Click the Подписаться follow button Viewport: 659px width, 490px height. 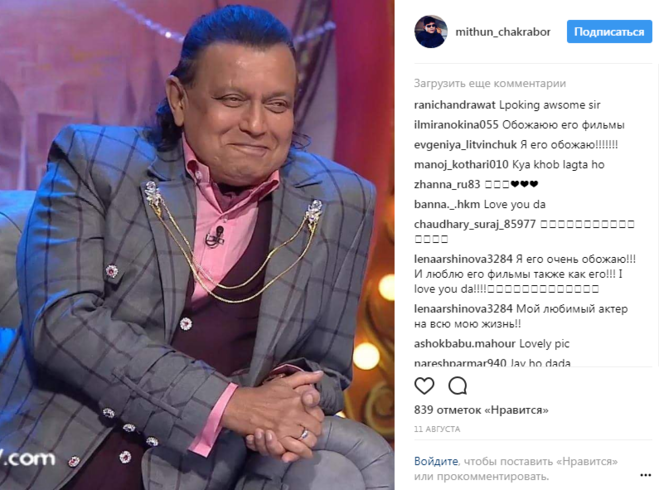click(x=609, y=32)
